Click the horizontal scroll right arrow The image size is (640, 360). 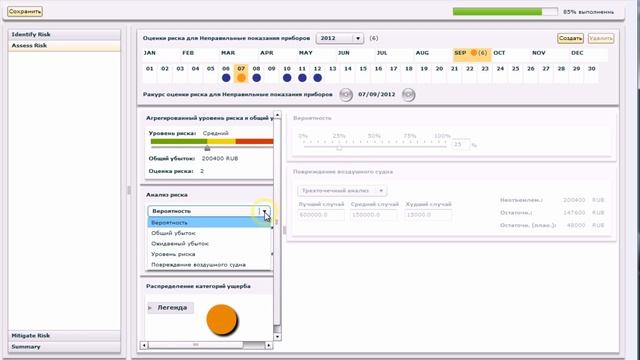point(269,346)
